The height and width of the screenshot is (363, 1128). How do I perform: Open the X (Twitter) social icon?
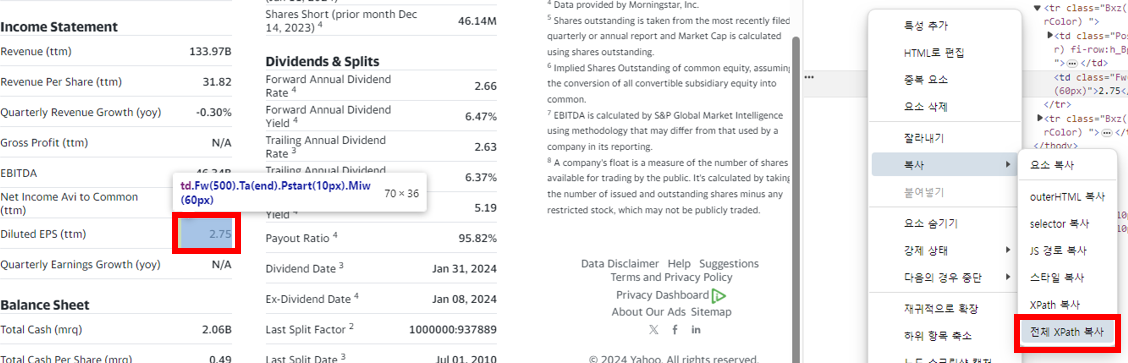[653, 330]
